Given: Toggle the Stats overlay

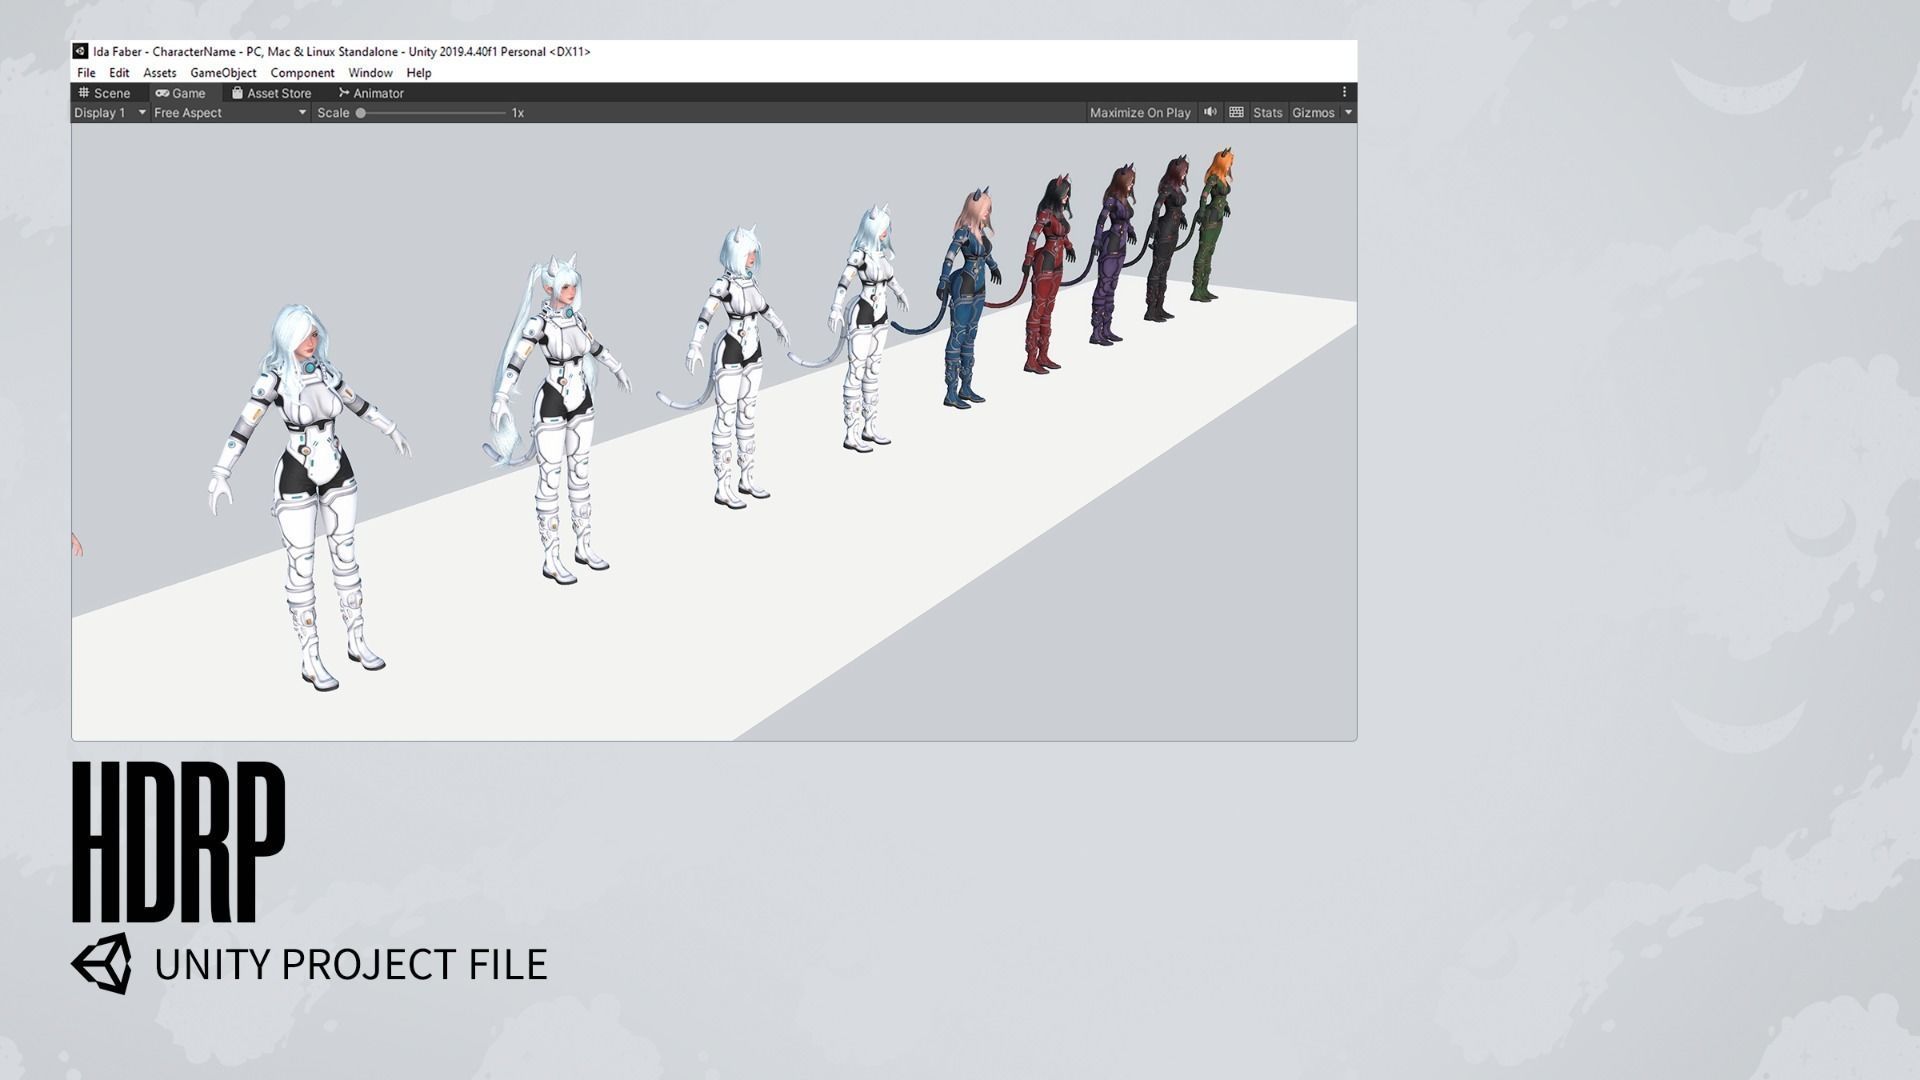Looking at the screenshot, I should click(x=1267, y=113).
